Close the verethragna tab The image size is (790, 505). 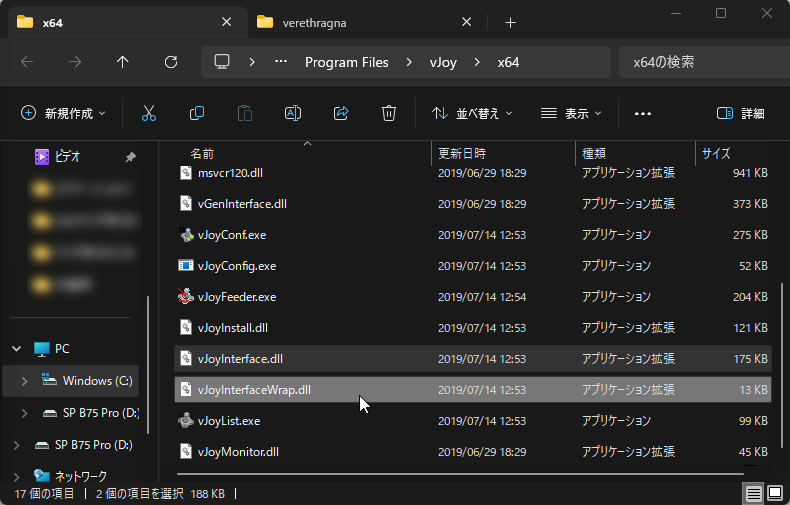(x=467, y=22)
